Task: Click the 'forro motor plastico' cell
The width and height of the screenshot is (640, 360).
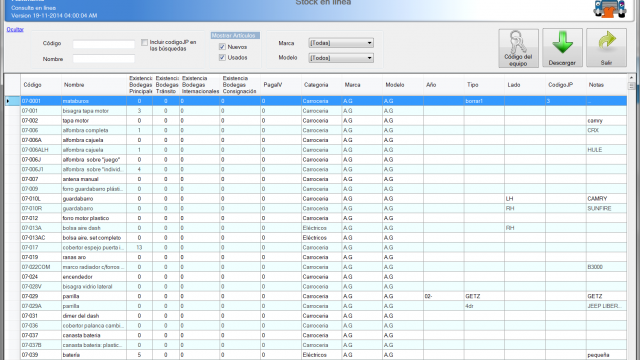Action: click(94, 218)
